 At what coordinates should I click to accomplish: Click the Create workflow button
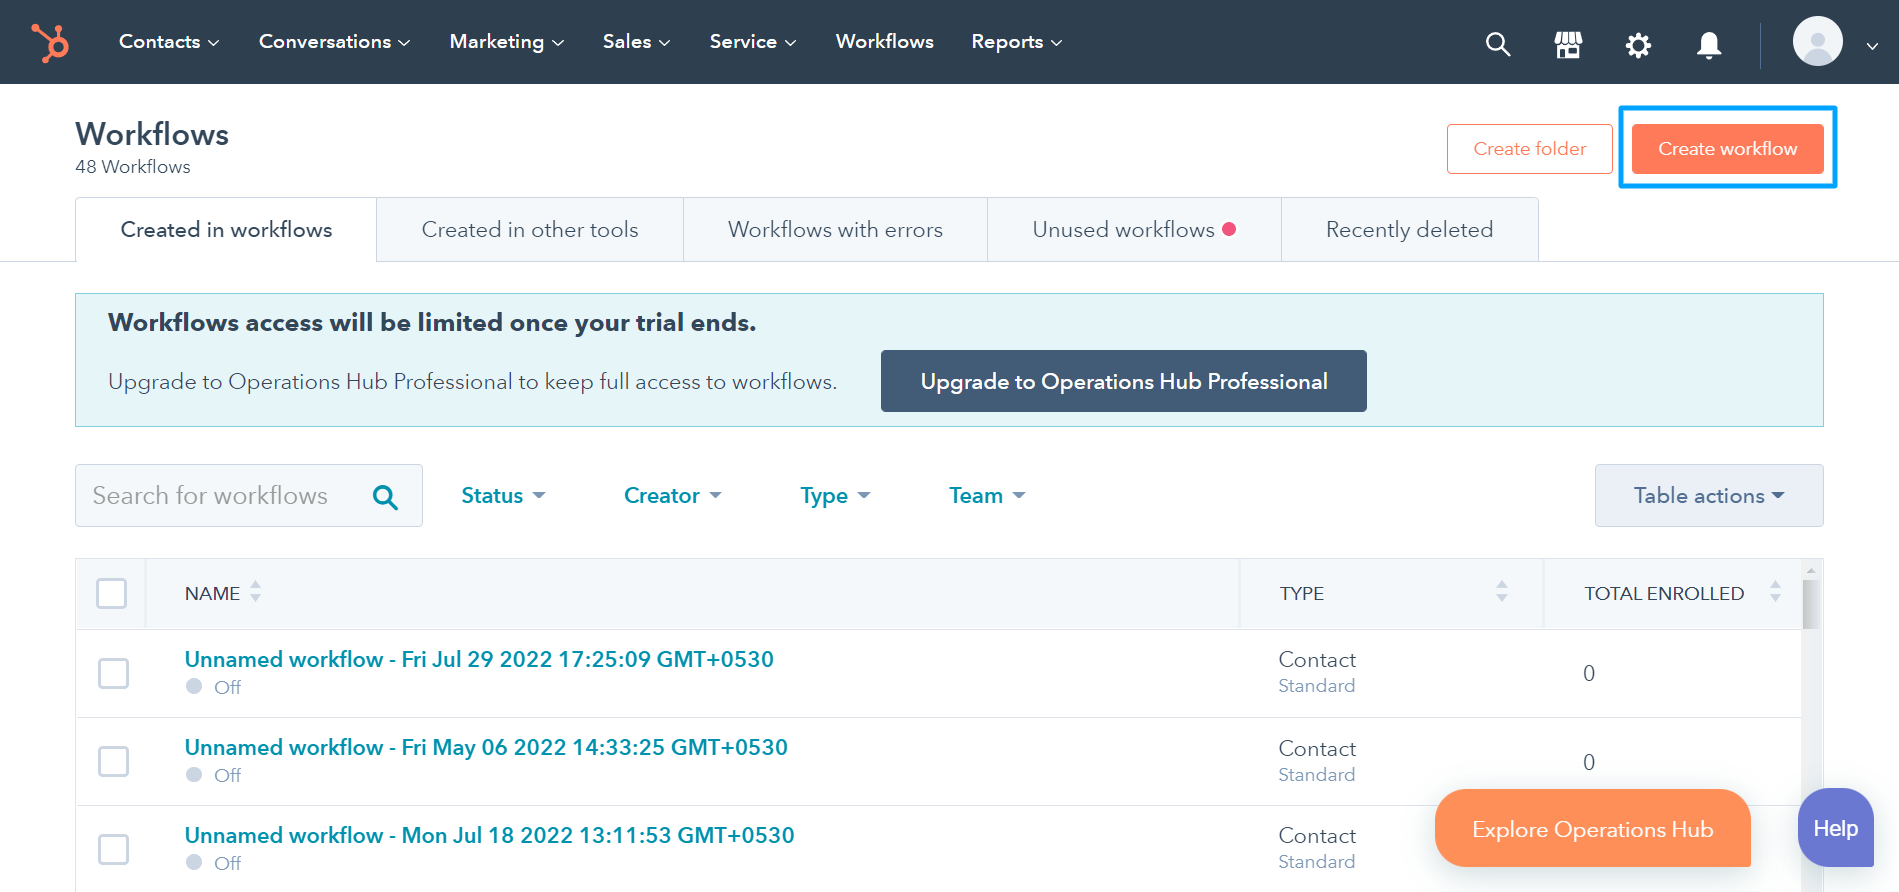(1728, 149)
